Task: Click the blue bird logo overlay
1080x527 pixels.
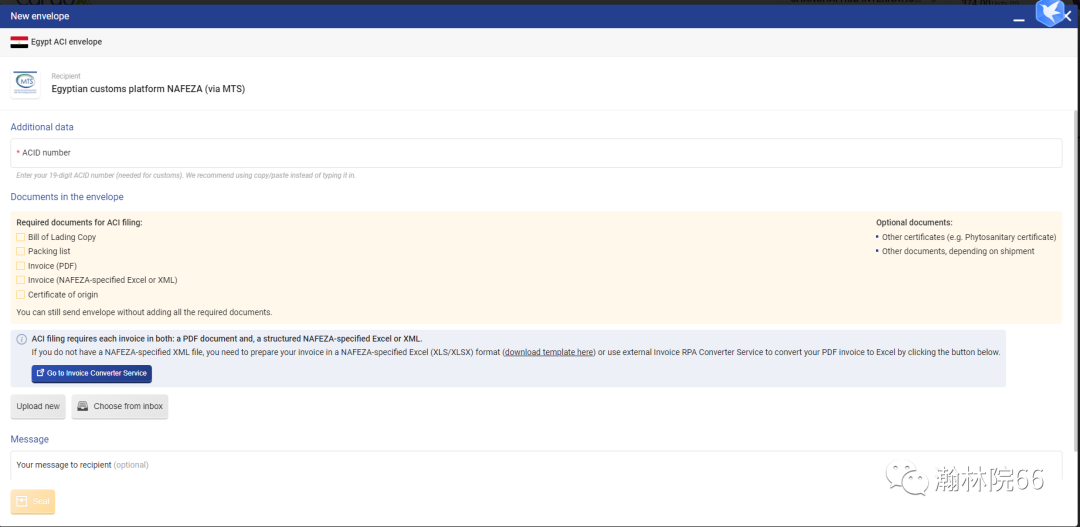Action: [x=1049, y=12]
